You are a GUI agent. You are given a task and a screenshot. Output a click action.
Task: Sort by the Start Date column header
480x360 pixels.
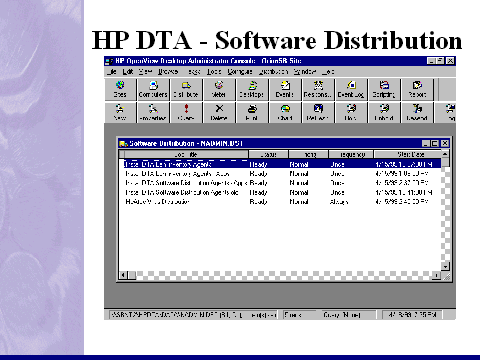407,154
